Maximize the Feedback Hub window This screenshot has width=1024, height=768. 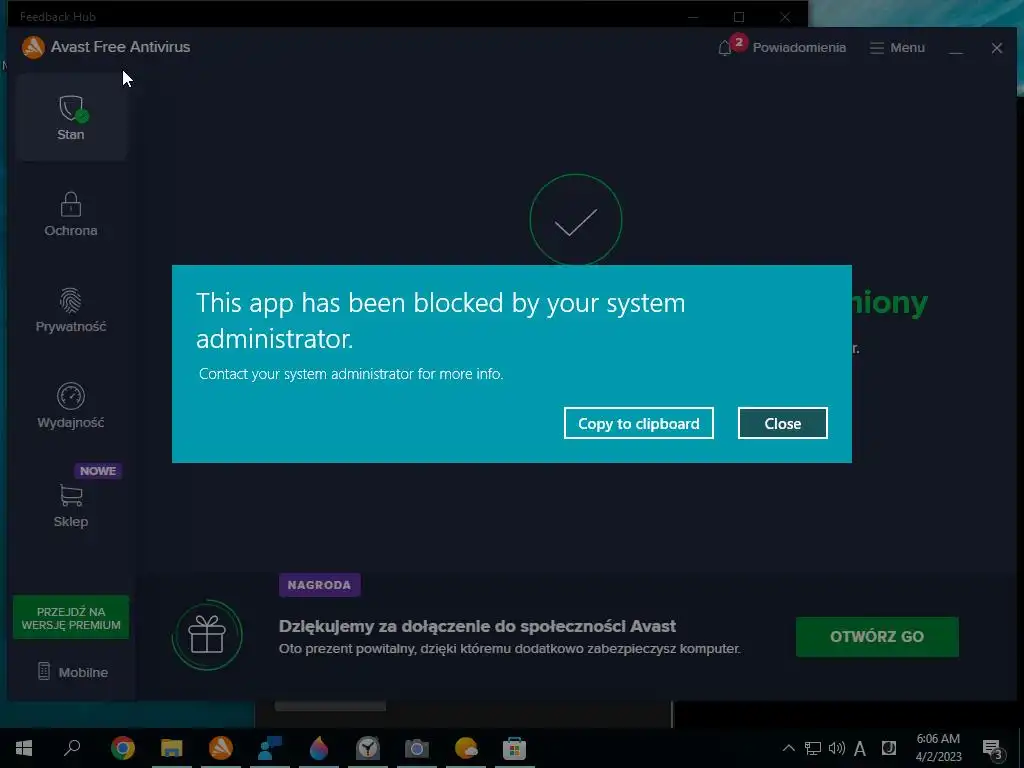tap(739, 17)
